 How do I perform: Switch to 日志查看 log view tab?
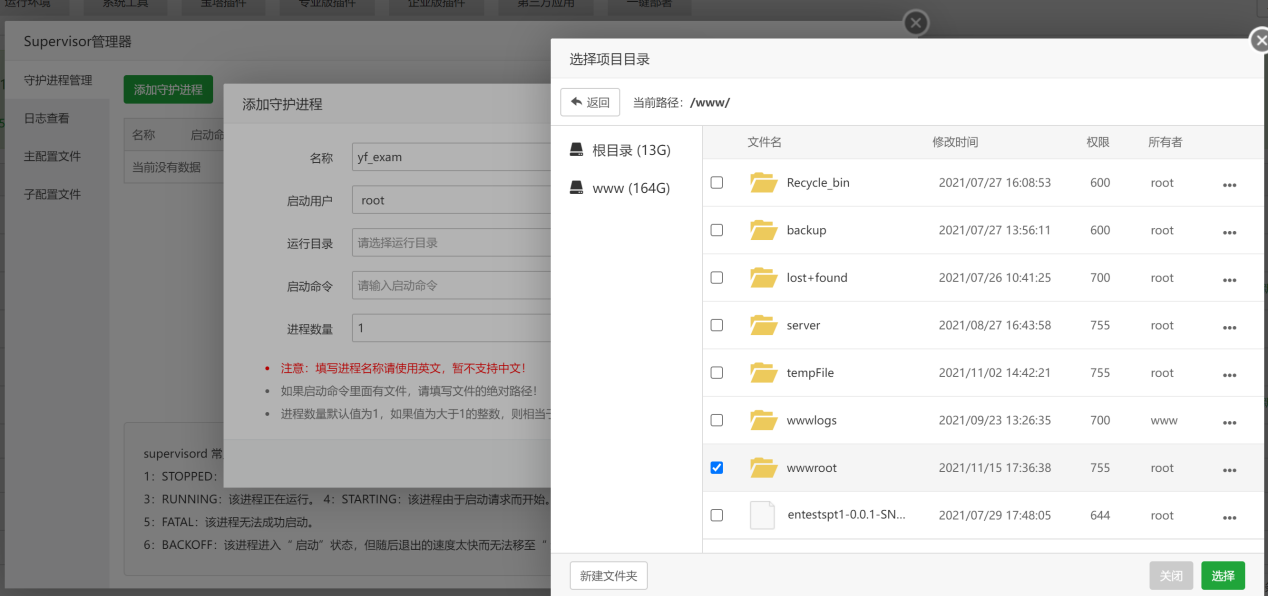click(47, 118)
